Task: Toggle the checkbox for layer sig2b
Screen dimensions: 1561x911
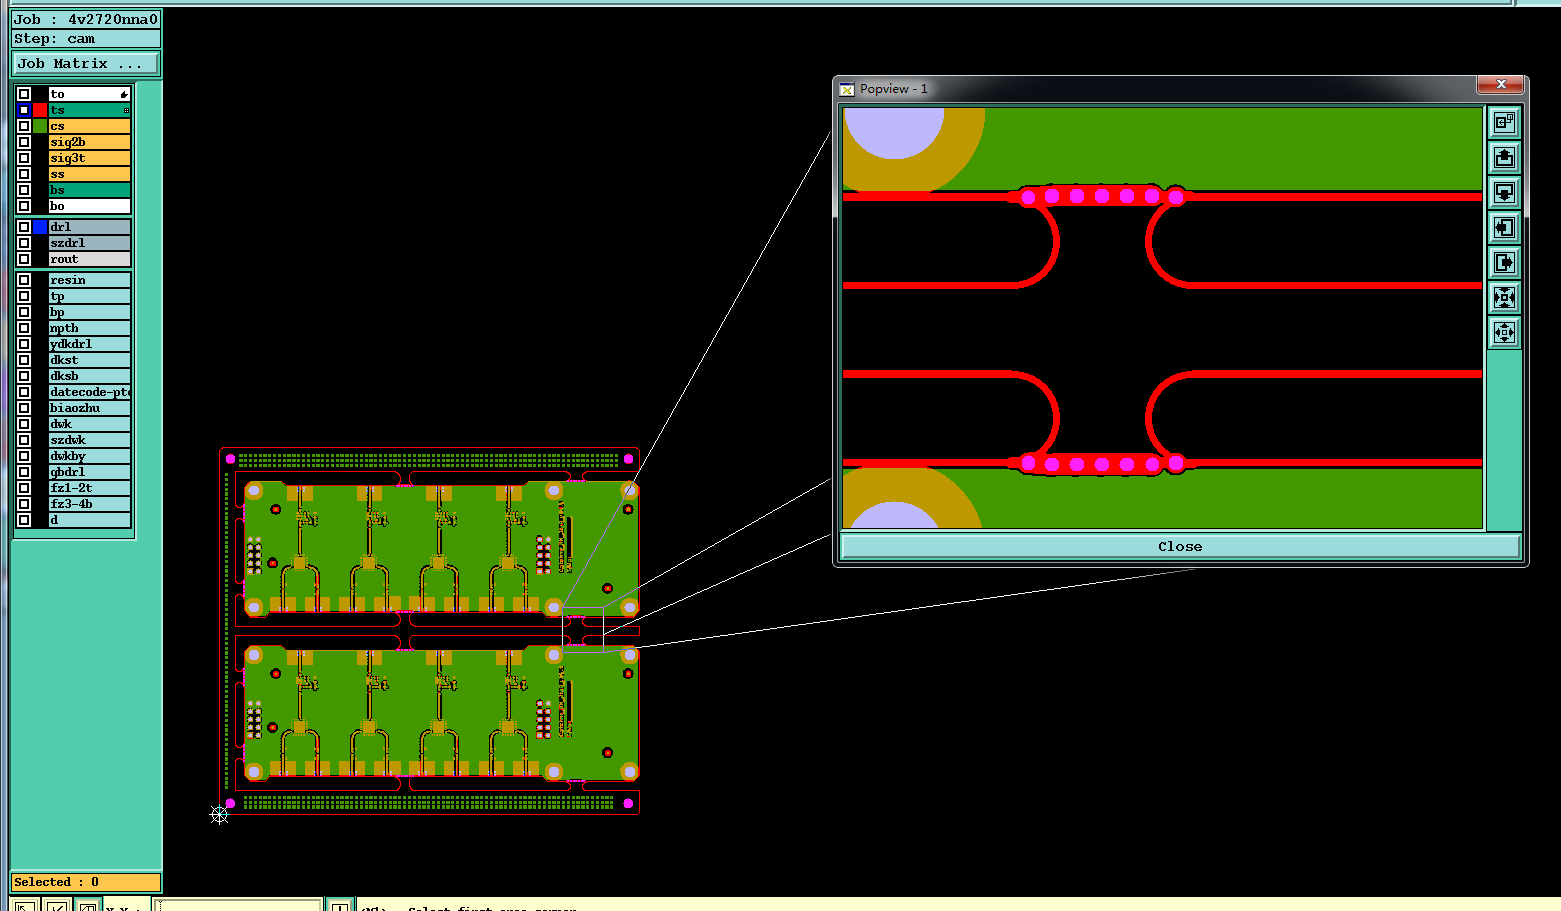Action: [24, 142]
